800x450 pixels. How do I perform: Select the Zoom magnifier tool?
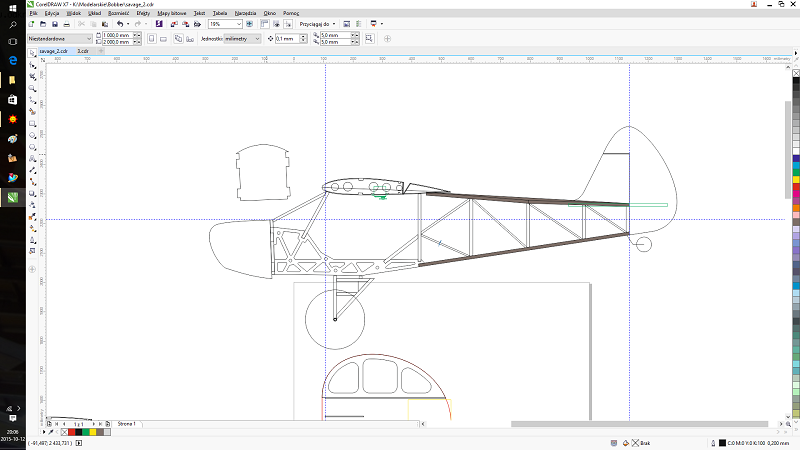point(32,88)
